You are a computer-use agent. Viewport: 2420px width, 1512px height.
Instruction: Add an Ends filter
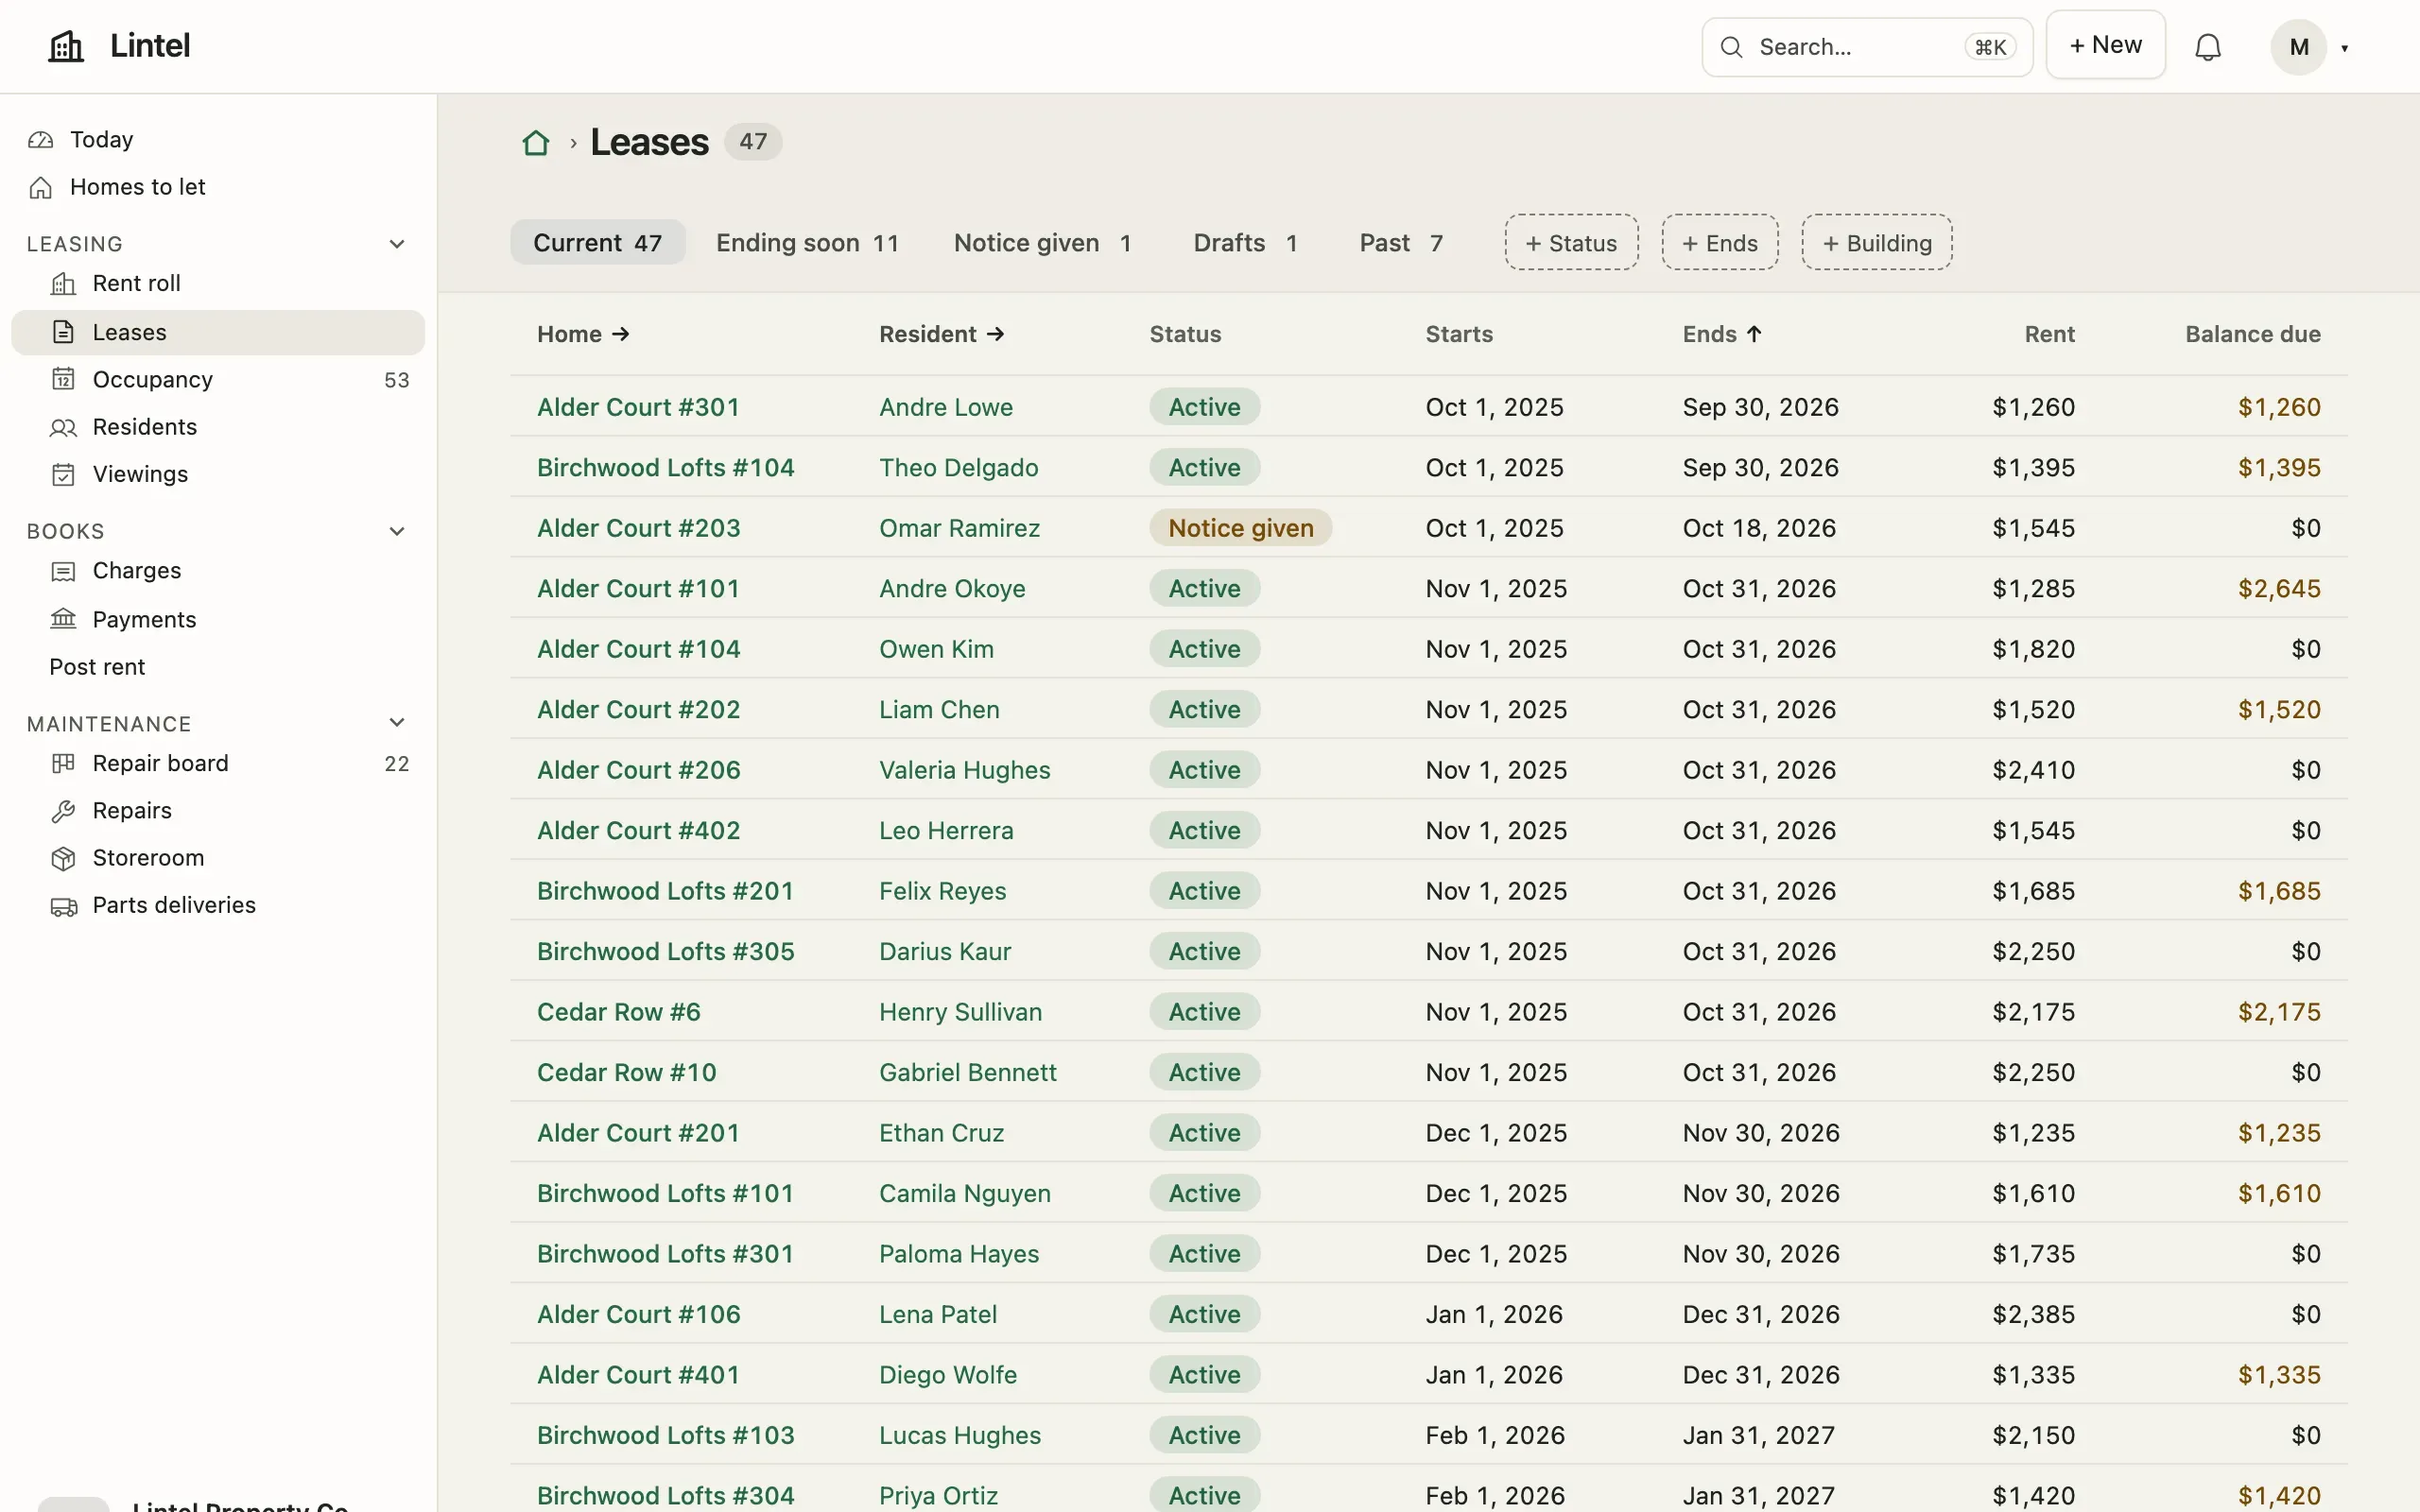coord(1720,243)
